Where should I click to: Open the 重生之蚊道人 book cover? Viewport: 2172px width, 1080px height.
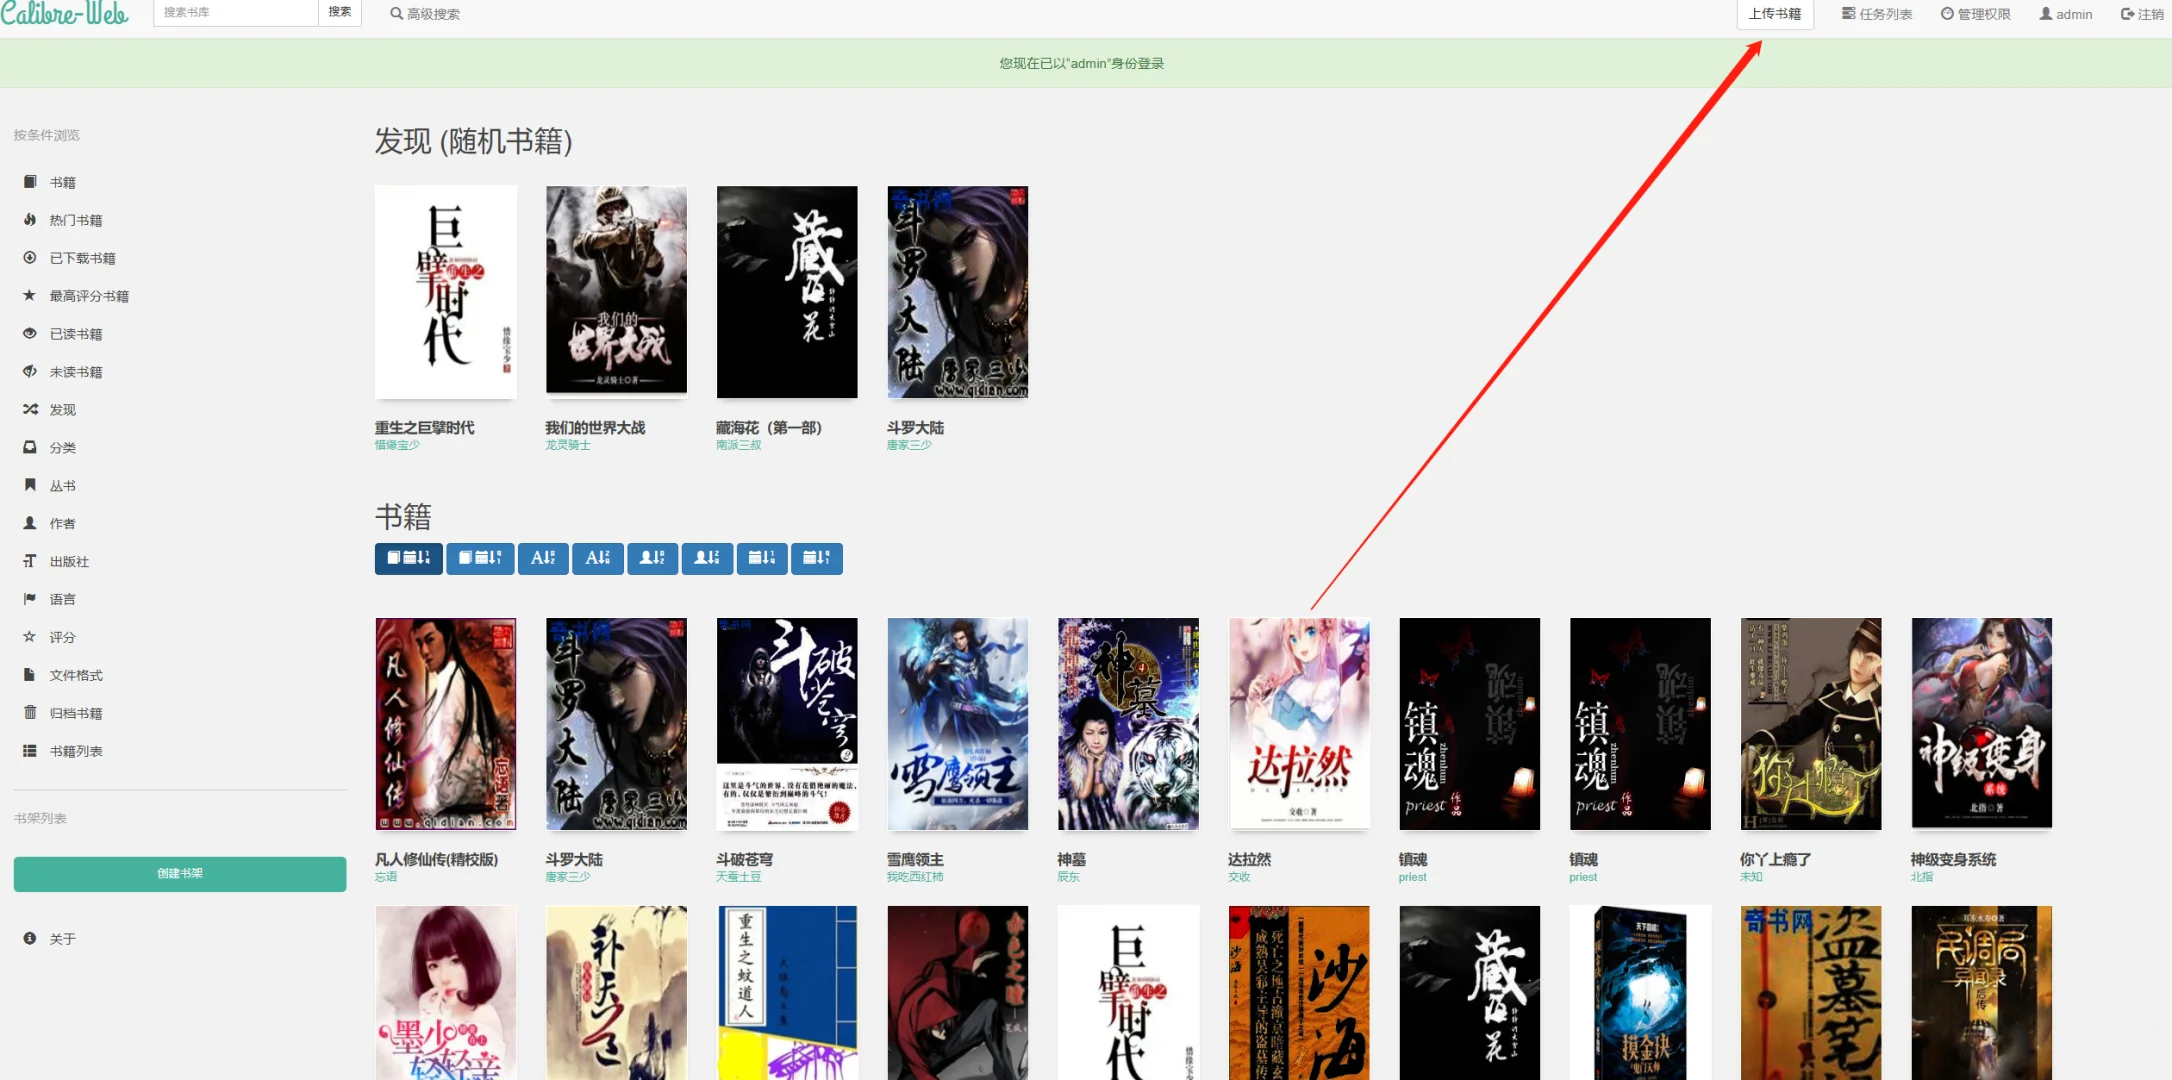(787, 993)
